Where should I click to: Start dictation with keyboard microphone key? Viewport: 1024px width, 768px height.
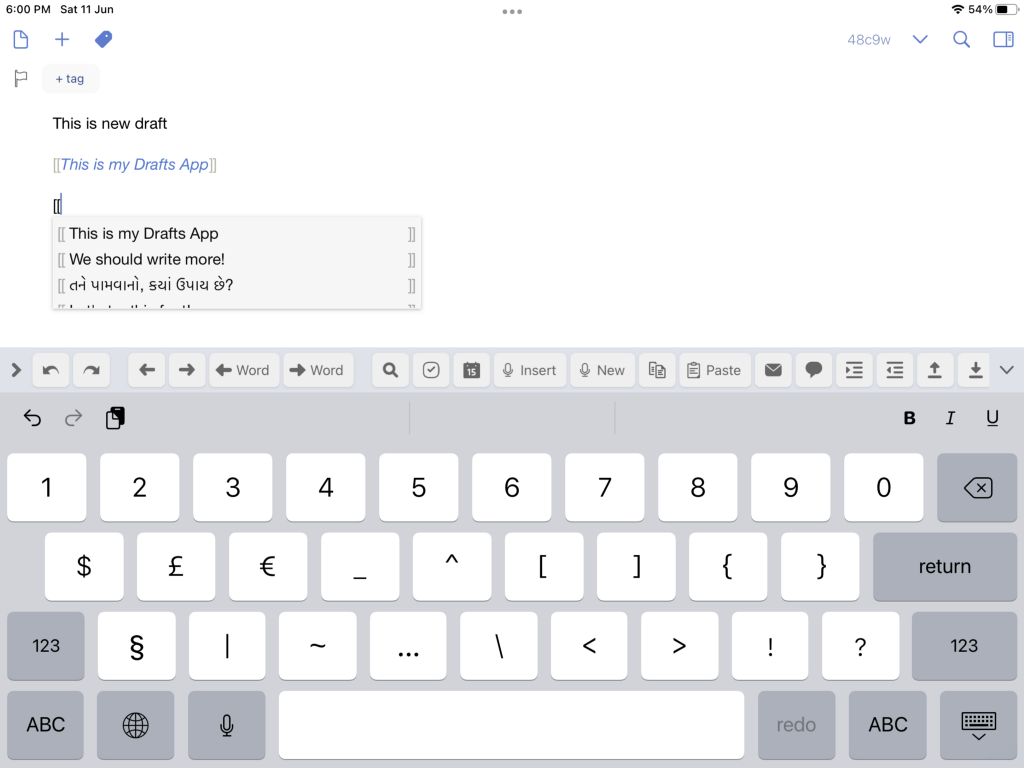[227, 725]
